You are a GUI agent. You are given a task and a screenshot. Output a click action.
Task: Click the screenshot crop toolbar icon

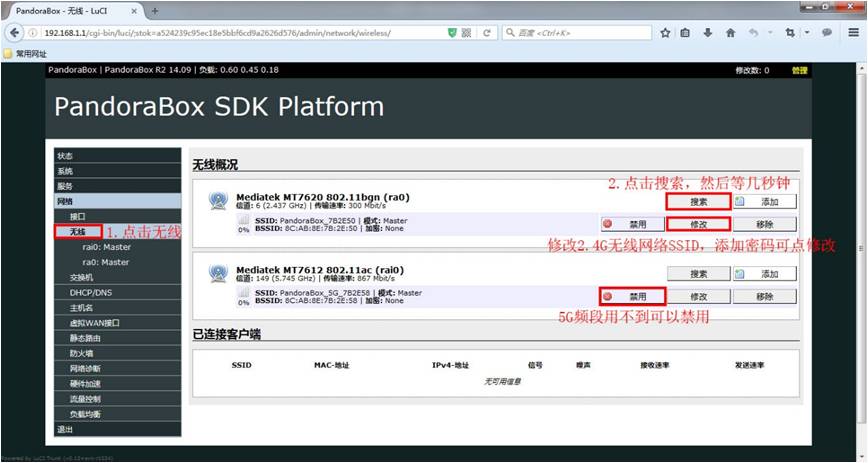[x=790, y=33]
